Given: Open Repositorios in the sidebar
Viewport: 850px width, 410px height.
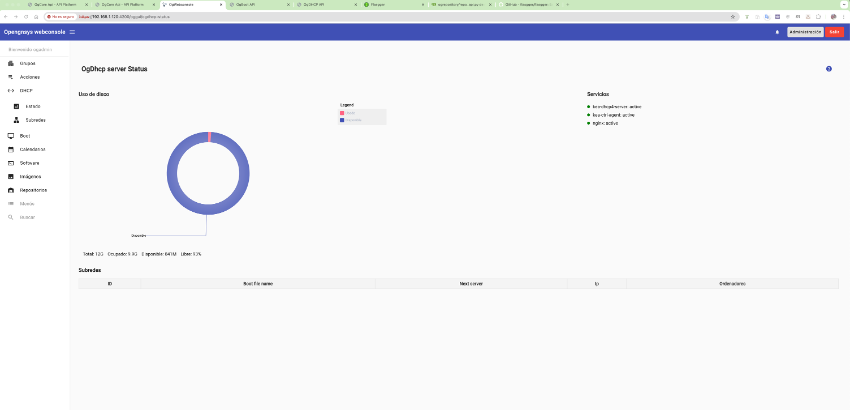Looking at the screenshot, I should click(x=33, y=190).
